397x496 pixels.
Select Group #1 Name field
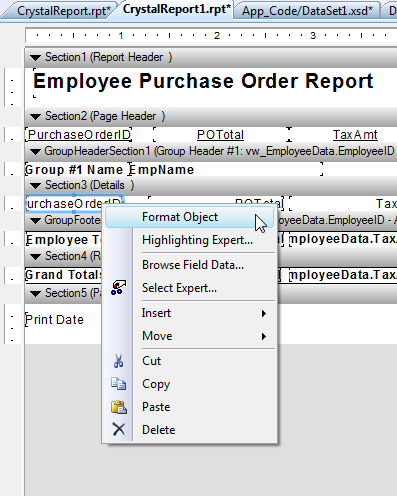[x=74, y=170]
